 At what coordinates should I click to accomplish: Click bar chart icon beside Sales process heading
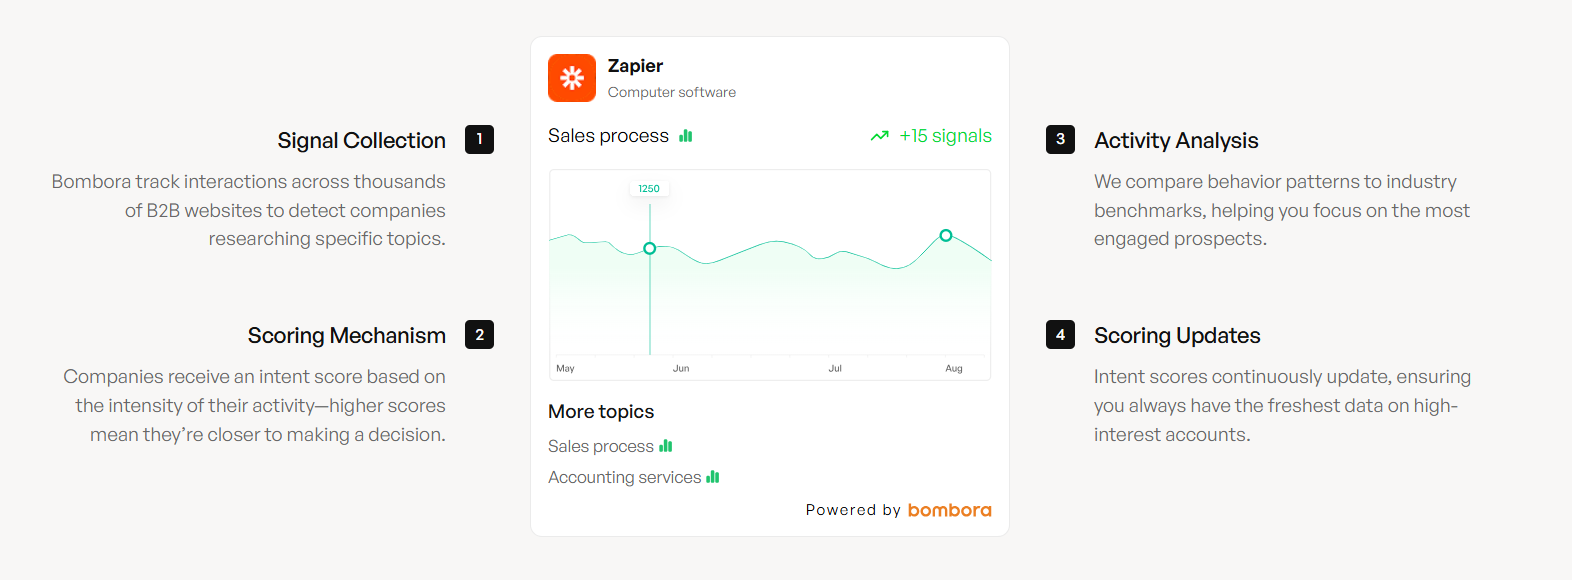[x=686, y=136]
